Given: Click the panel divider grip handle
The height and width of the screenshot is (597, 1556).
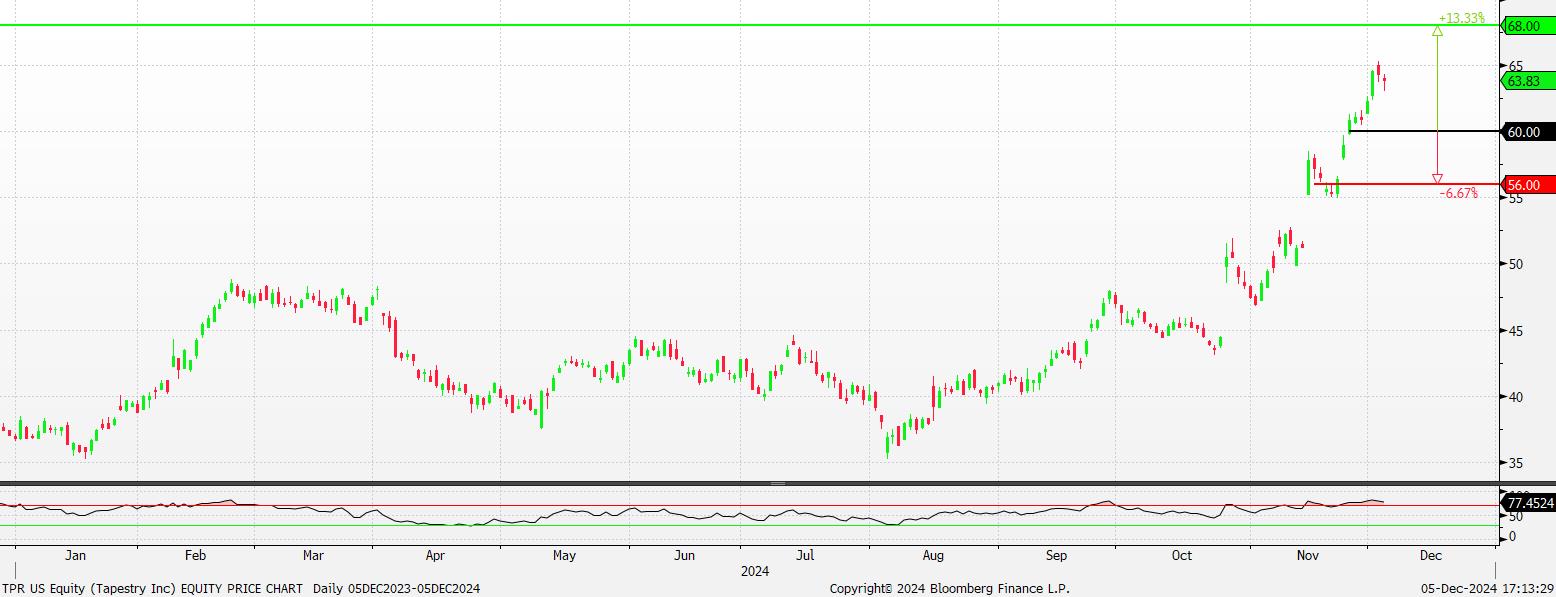Looking at the screenshot, I should tap(777, 483).
